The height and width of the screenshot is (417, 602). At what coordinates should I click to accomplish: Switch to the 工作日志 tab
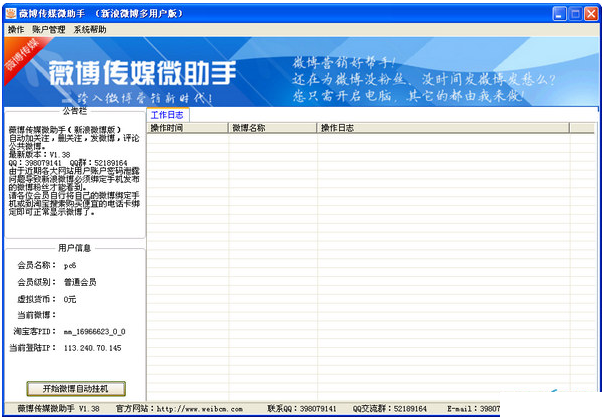pos(167,115)
